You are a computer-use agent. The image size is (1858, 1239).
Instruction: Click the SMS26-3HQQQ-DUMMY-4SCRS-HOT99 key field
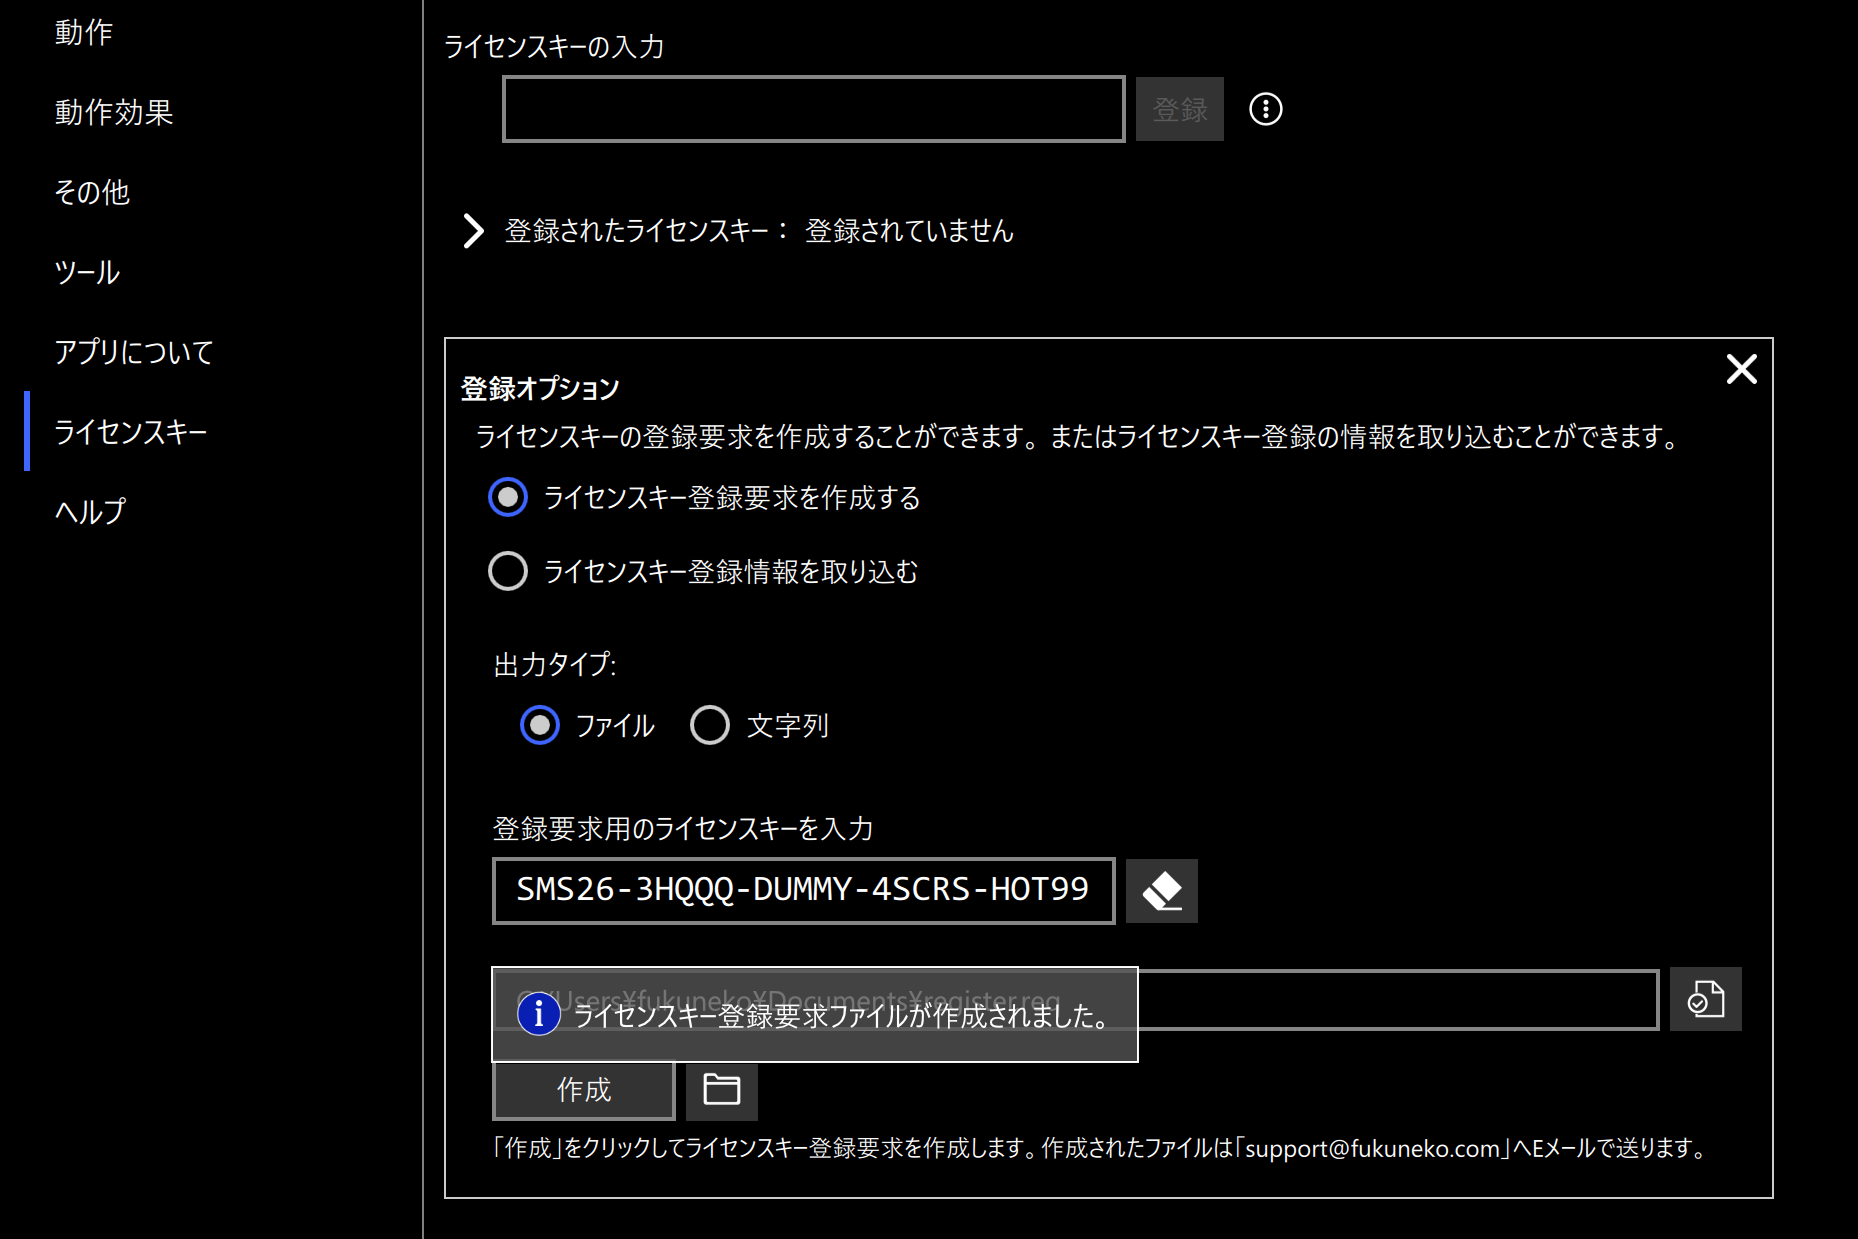[x=803, y=890]
